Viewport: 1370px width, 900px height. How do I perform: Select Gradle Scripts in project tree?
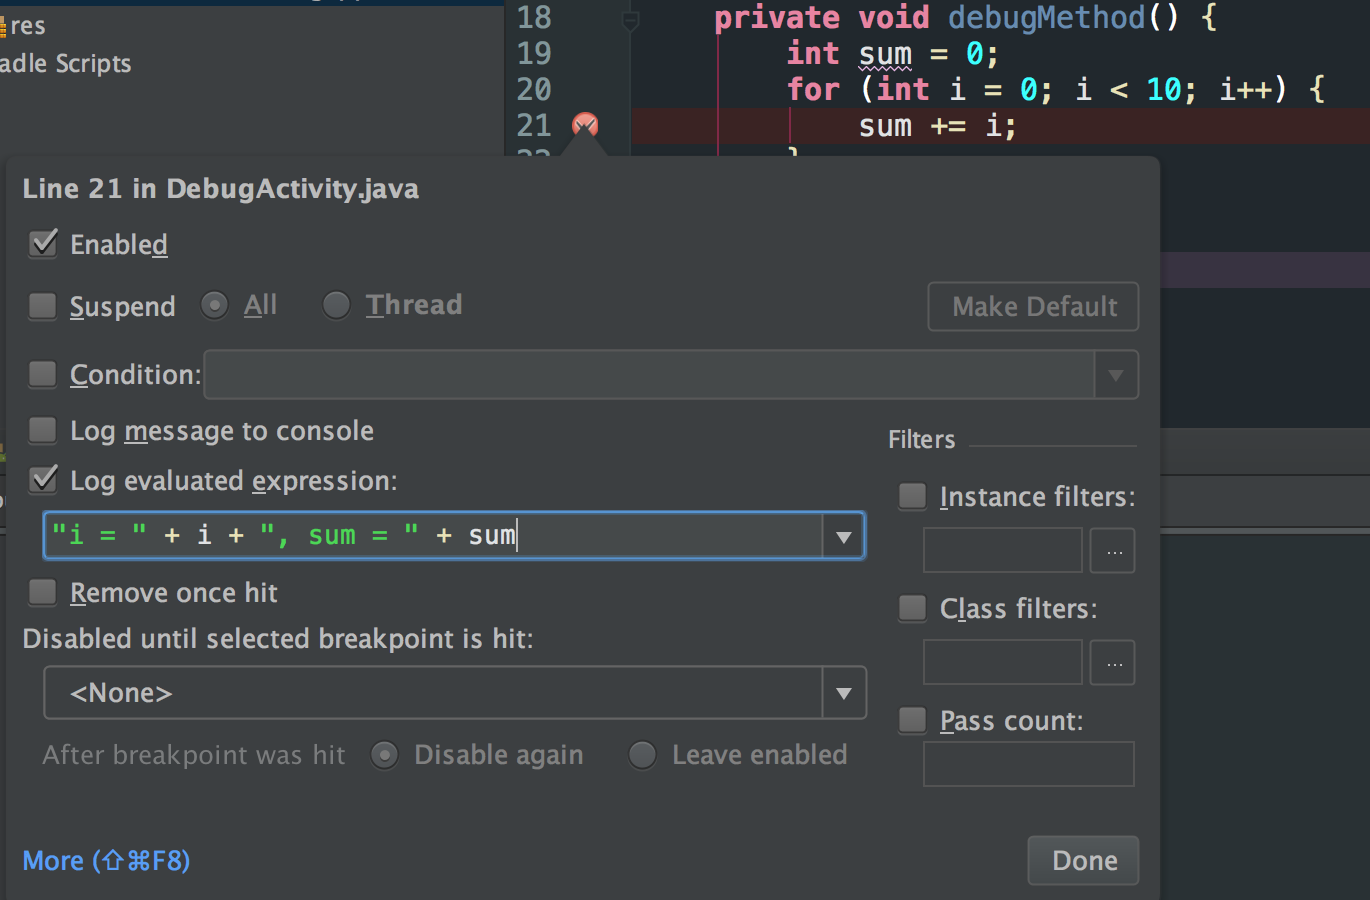pyautogui.click(x=66, y=64)
